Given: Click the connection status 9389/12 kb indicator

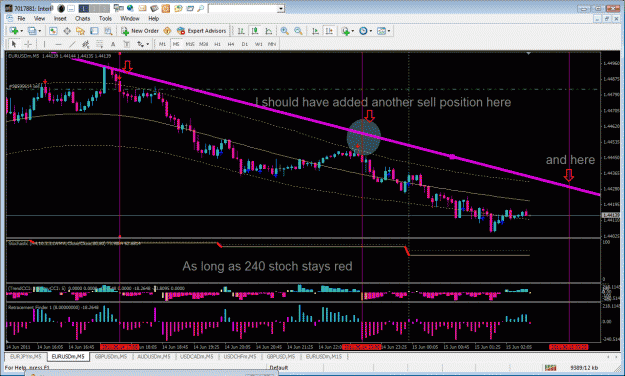Looking at the screenshot, I should point(584,368).
